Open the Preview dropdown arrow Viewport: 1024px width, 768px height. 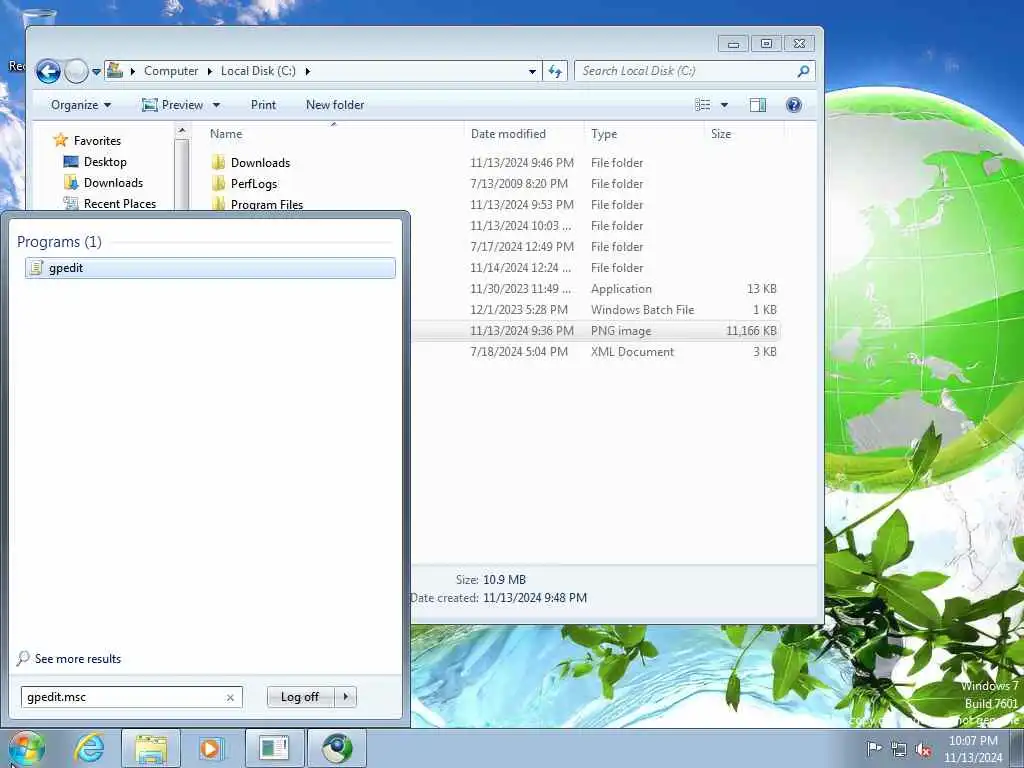216,105
